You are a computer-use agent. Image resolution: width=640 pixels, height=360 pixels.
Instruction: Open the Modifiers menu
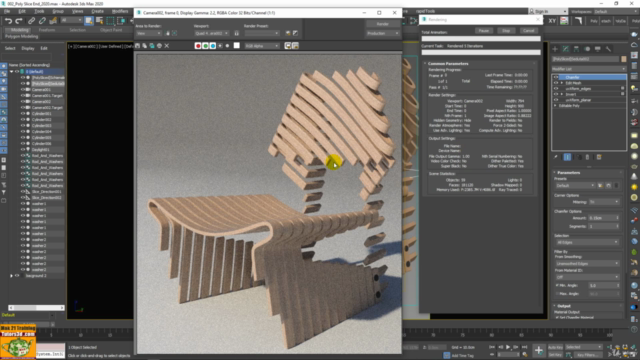tap(120, 11)
